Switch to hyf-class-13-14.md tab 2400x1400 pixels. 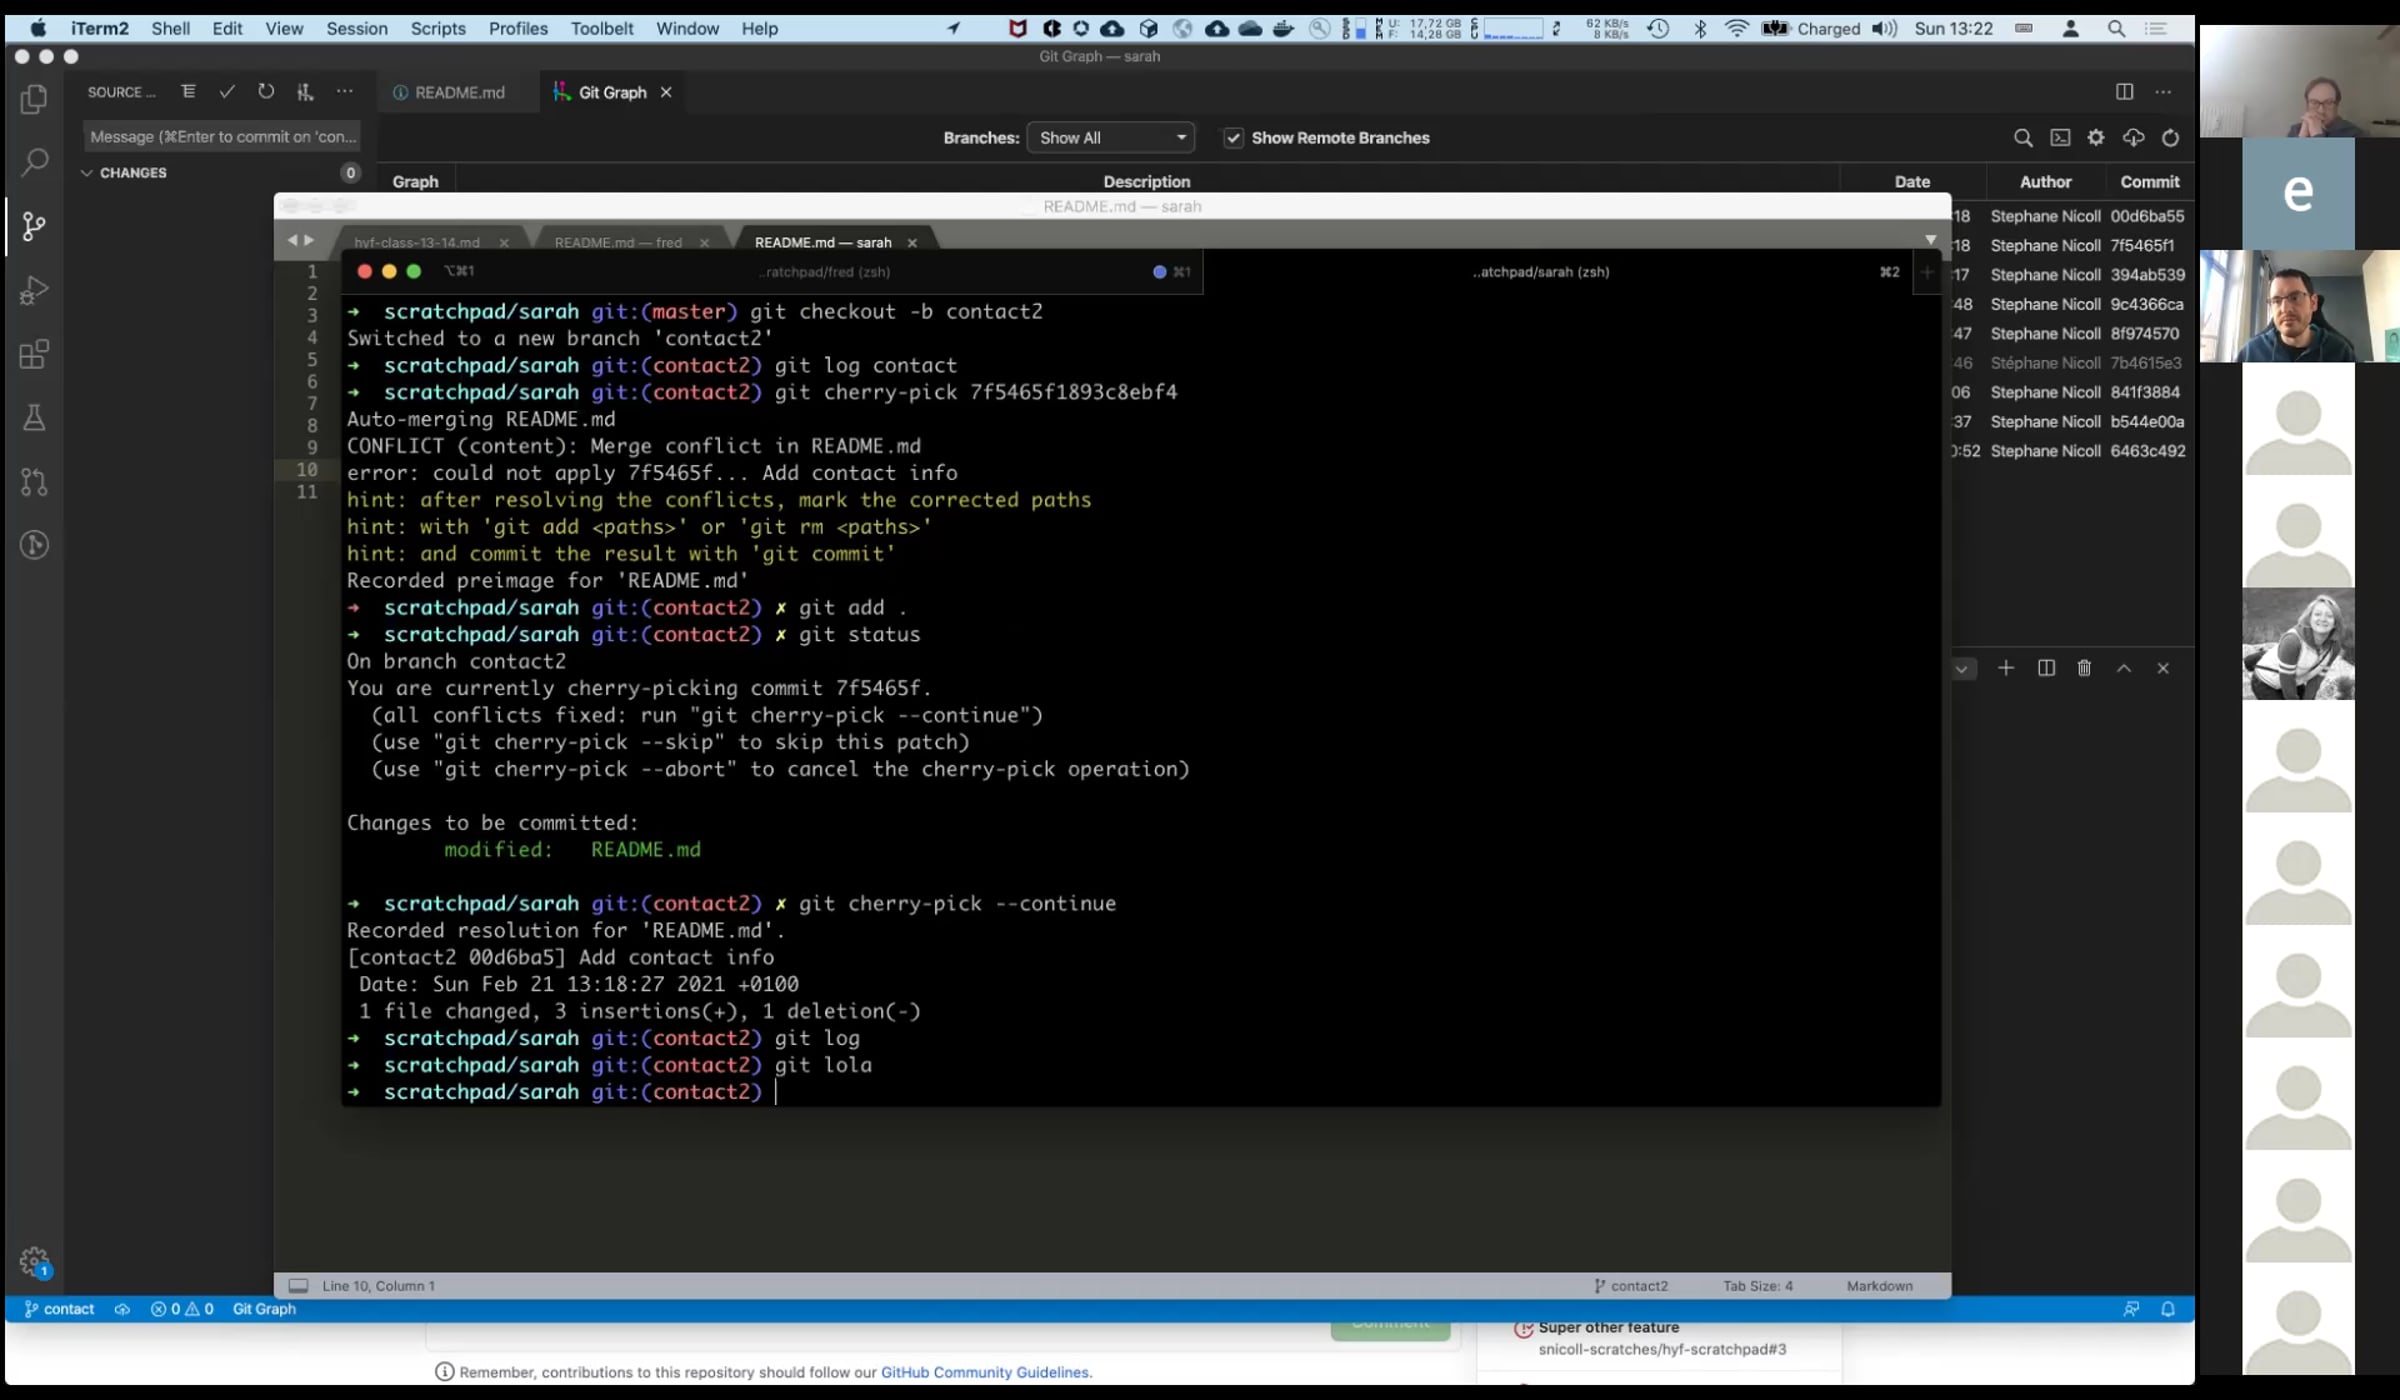pos(417,242)
